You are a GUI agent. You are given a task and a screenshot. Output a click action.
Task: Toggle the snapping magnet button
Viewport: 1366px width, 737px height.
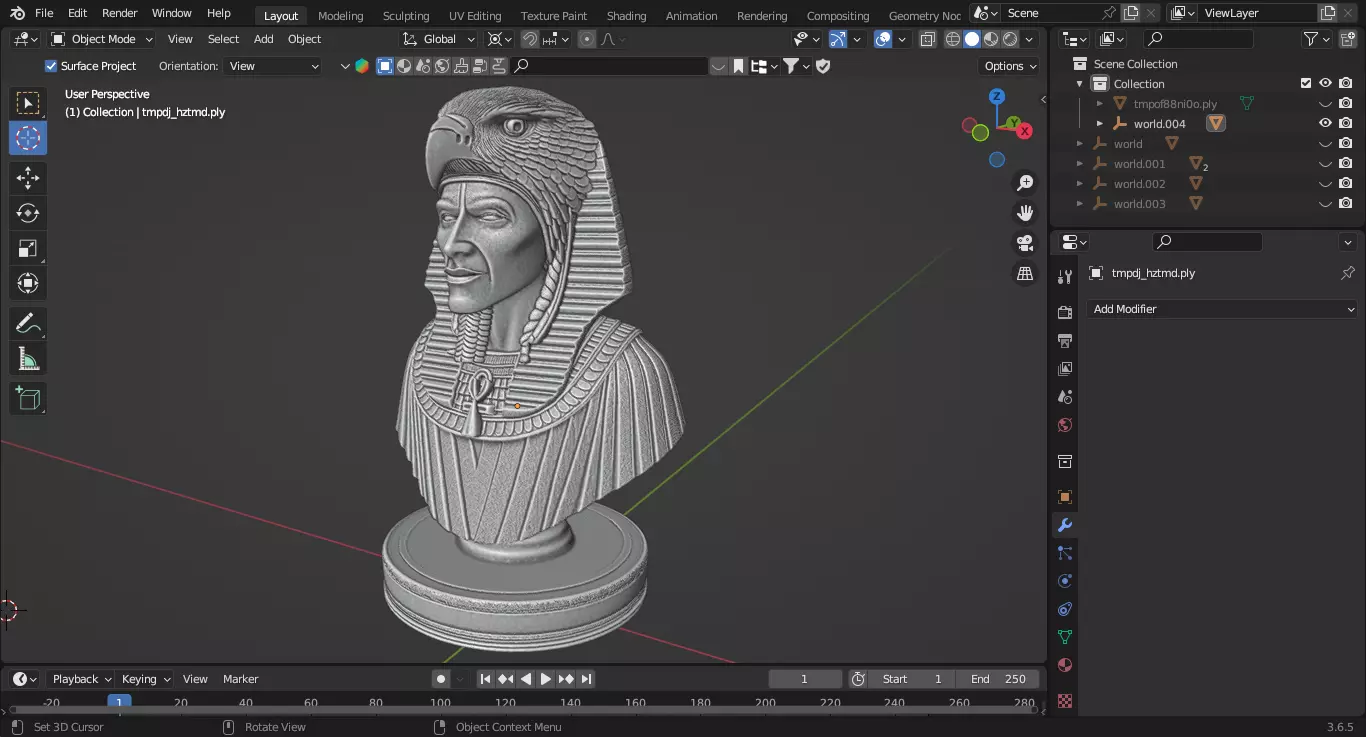point(530,39)
